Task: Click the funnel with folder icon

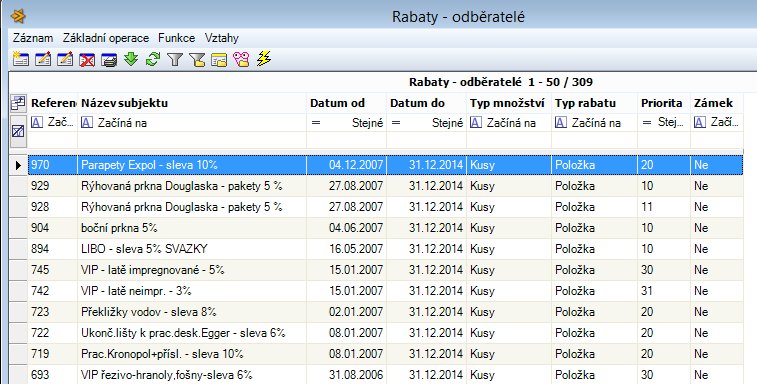Action: click(x=197, y=59)
